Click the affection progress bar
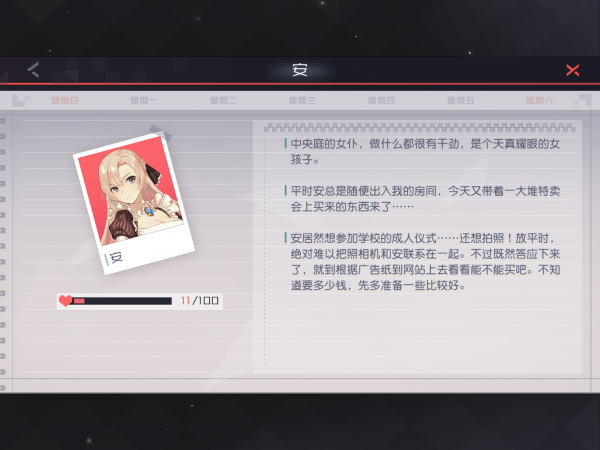 coord(122,301)
